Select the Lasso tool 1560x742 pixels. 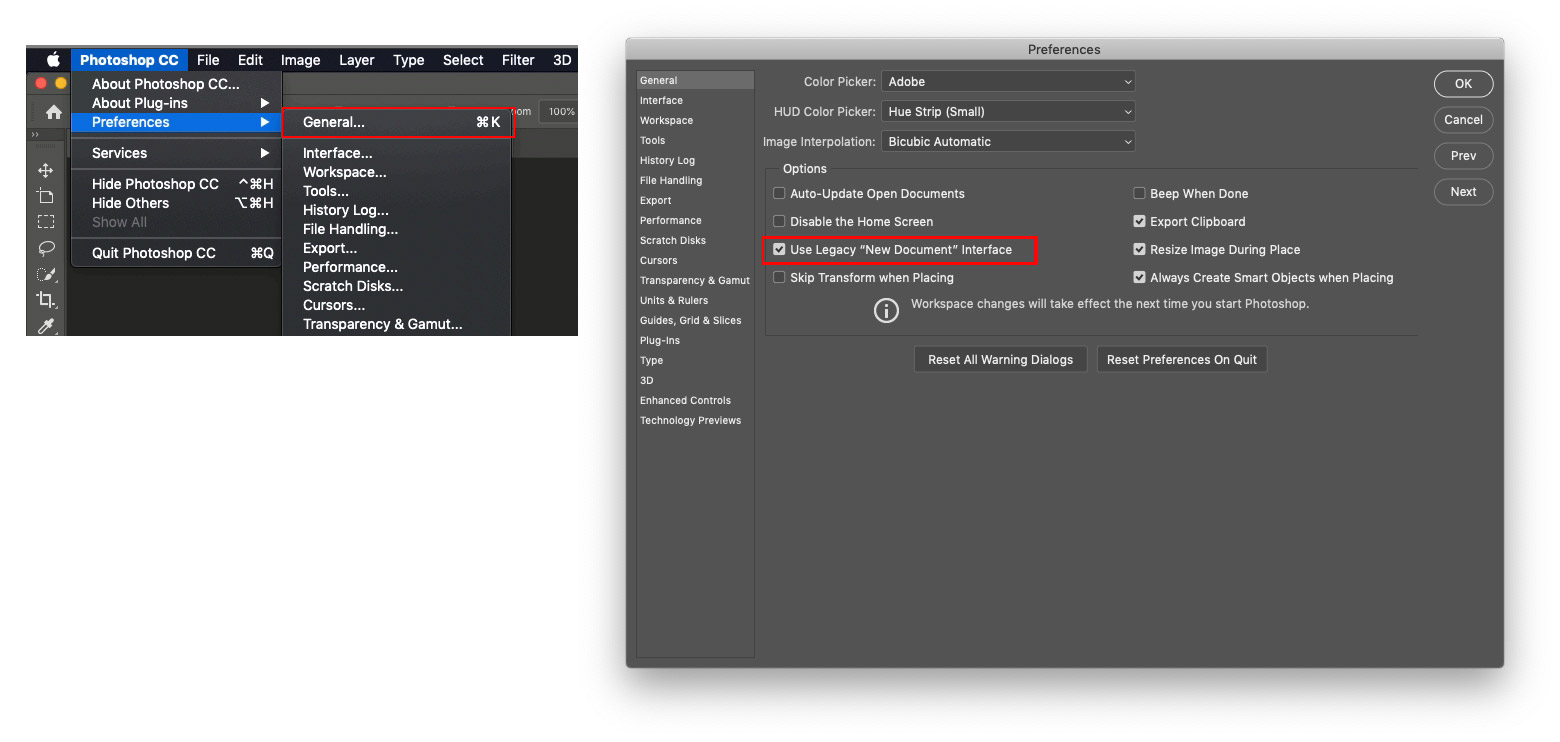(x=46, y=248)
